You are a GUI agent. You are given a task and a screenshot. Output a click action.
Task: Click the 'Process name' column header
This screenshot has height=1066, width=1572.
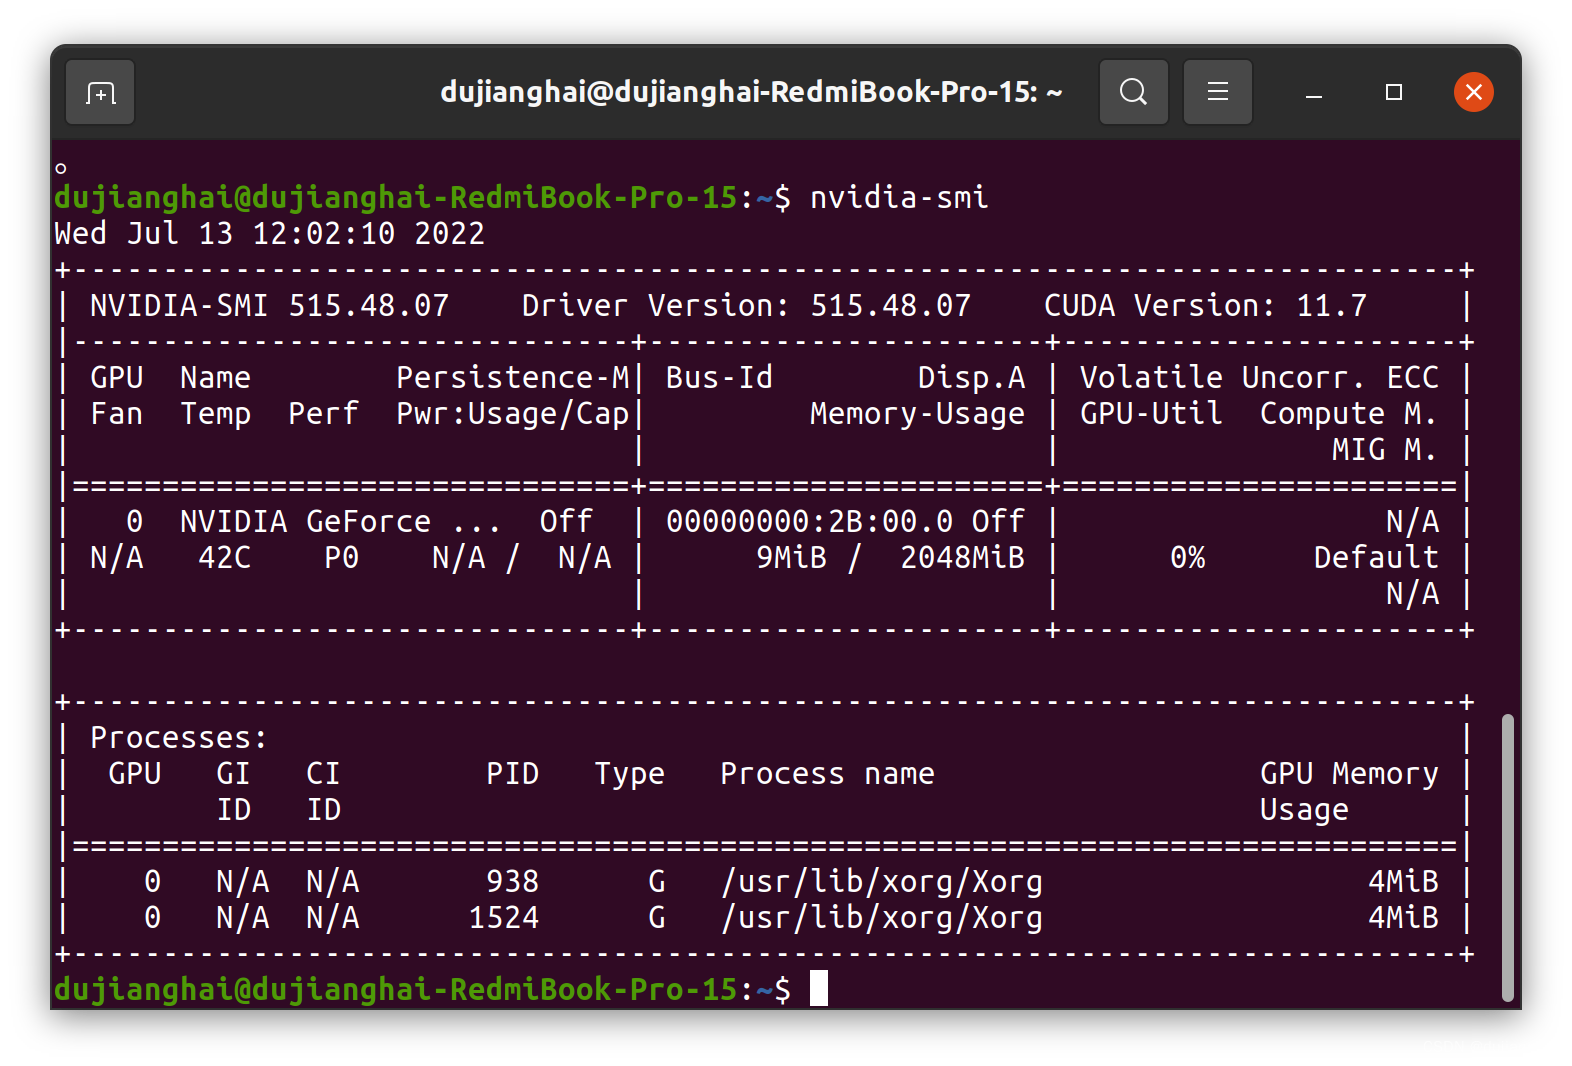point(827,773)
